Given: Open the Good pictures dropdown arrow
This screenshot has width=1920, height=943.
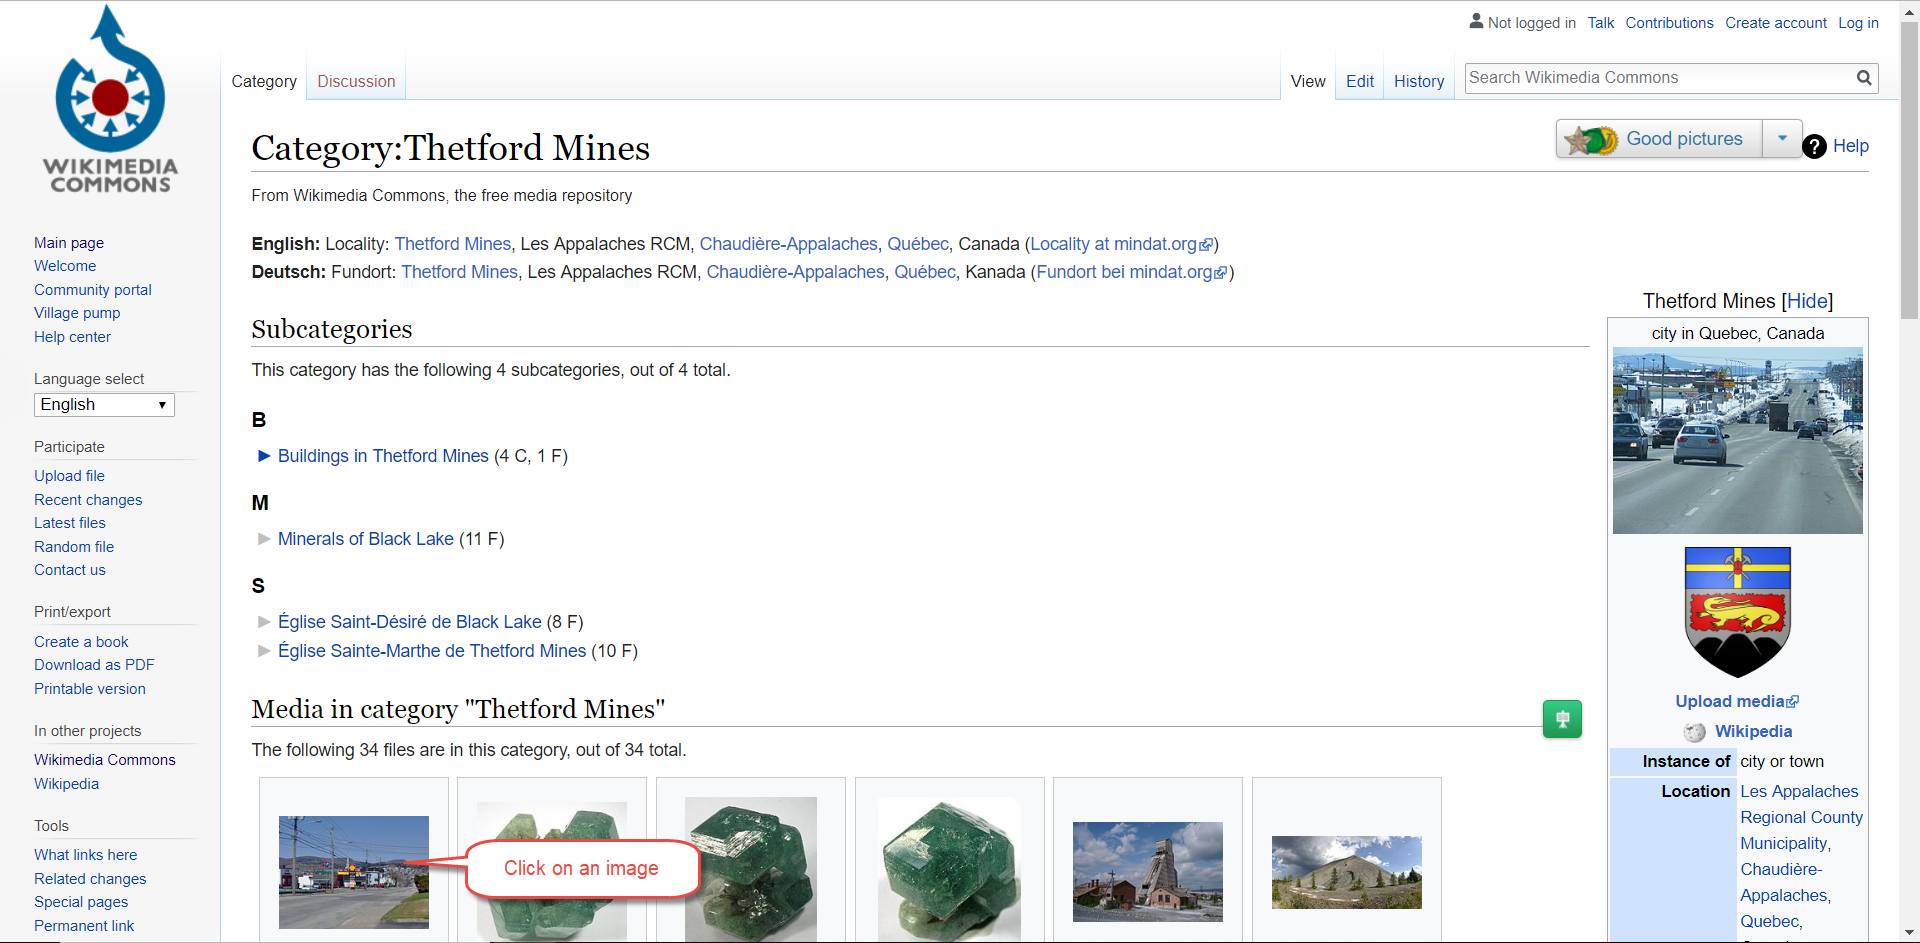Looking at the screenshot, I should coord(1782,139).
